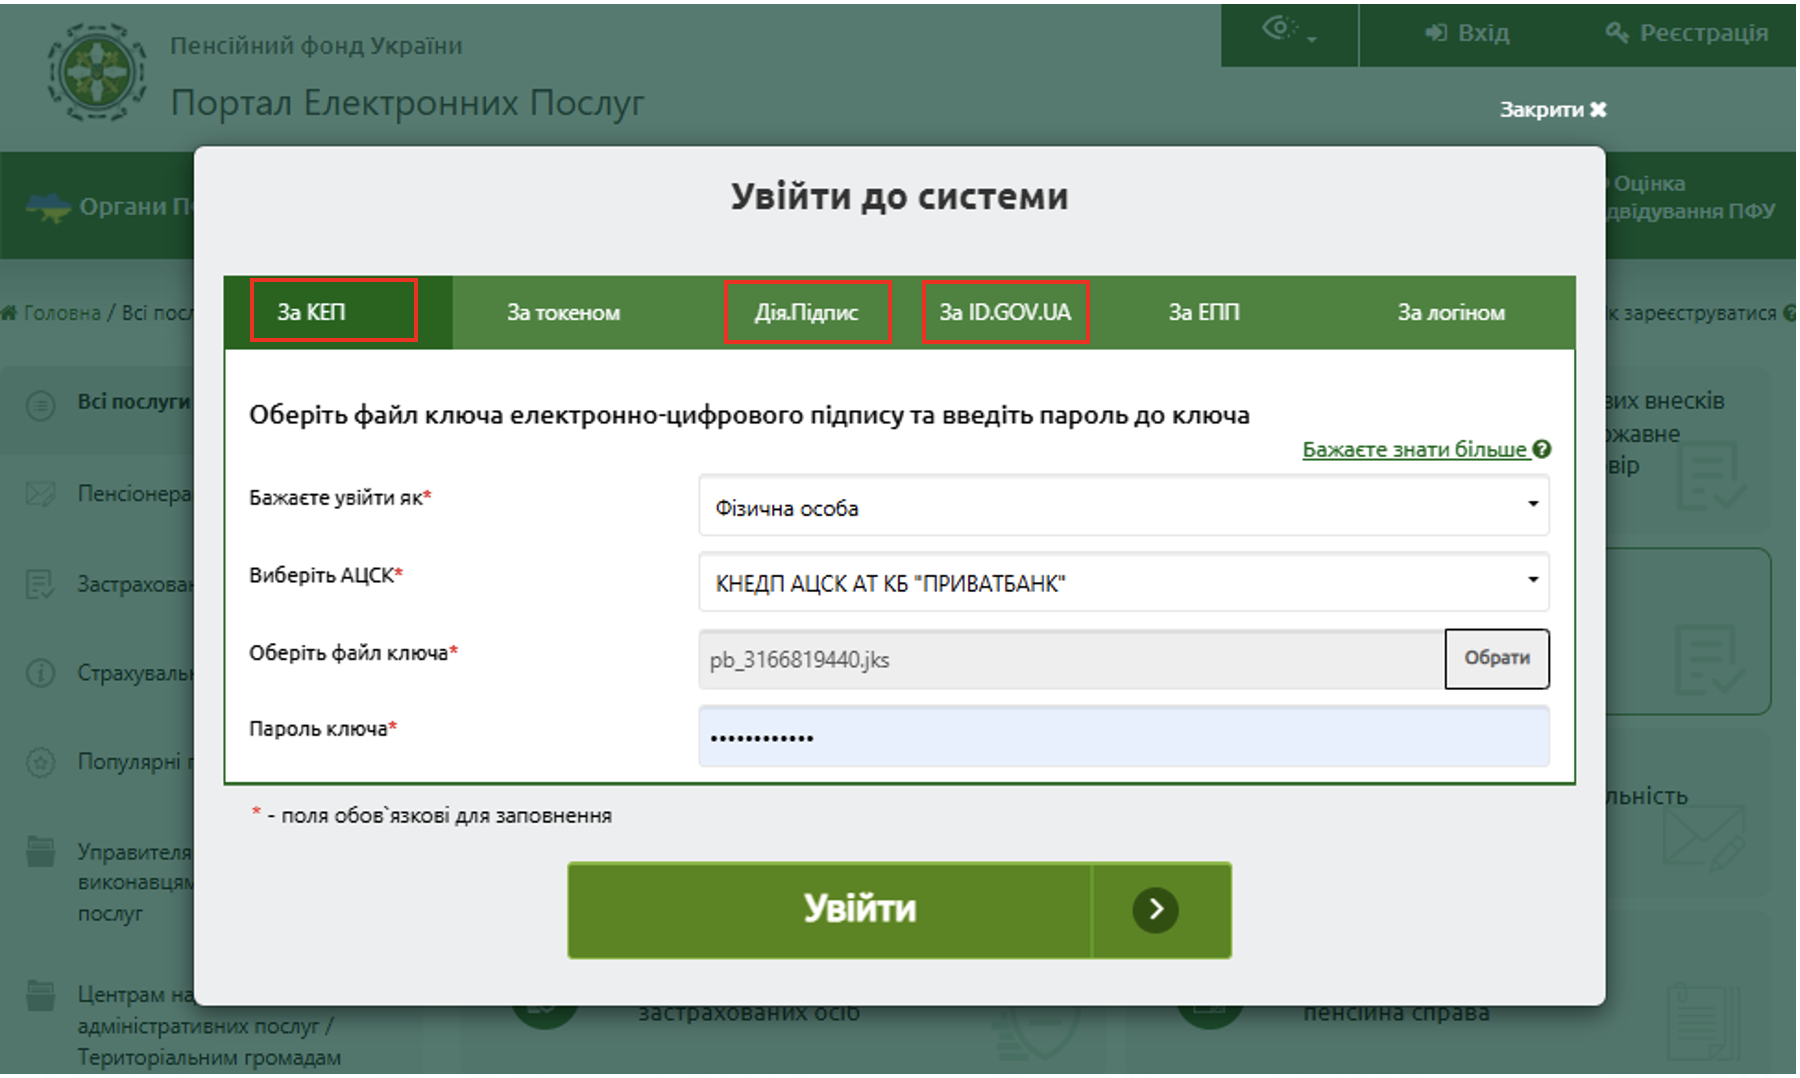Image resolution: width=1800 pixels, height=1078 pixels.
Task: Click the Страхувальнику info sidebar icon
Action: [x=40, y=673]
